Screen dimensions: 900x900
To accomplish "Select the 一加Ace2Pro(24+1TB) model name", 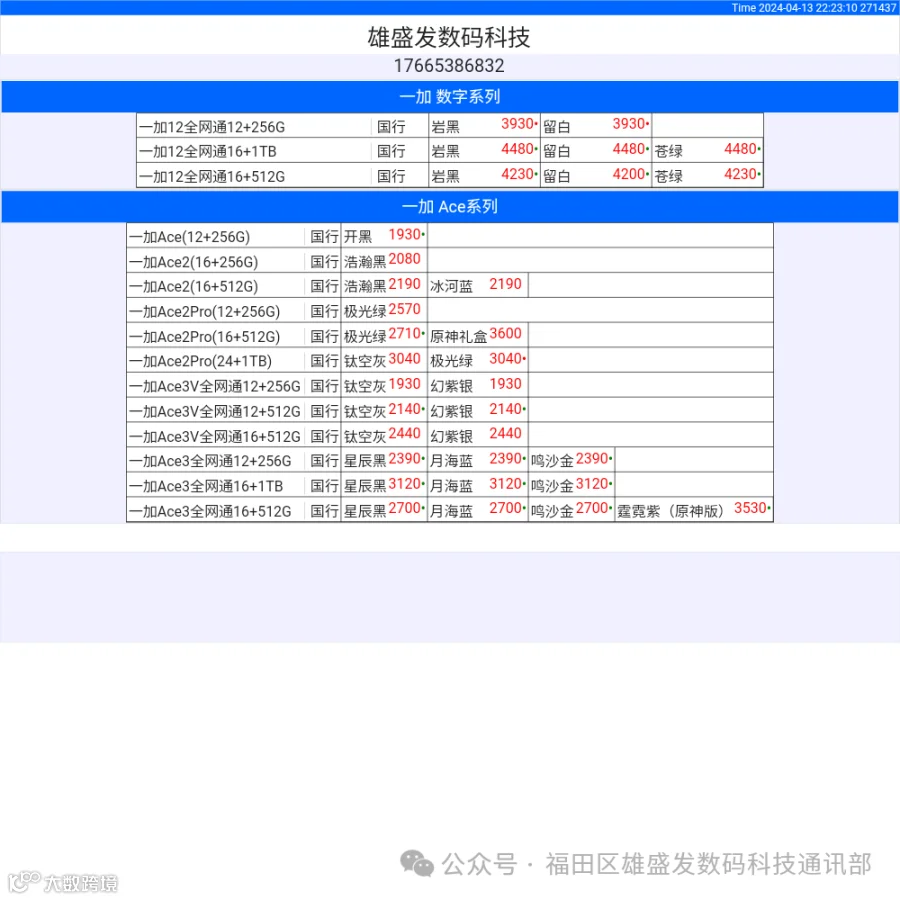I will (x=200, y=362).
